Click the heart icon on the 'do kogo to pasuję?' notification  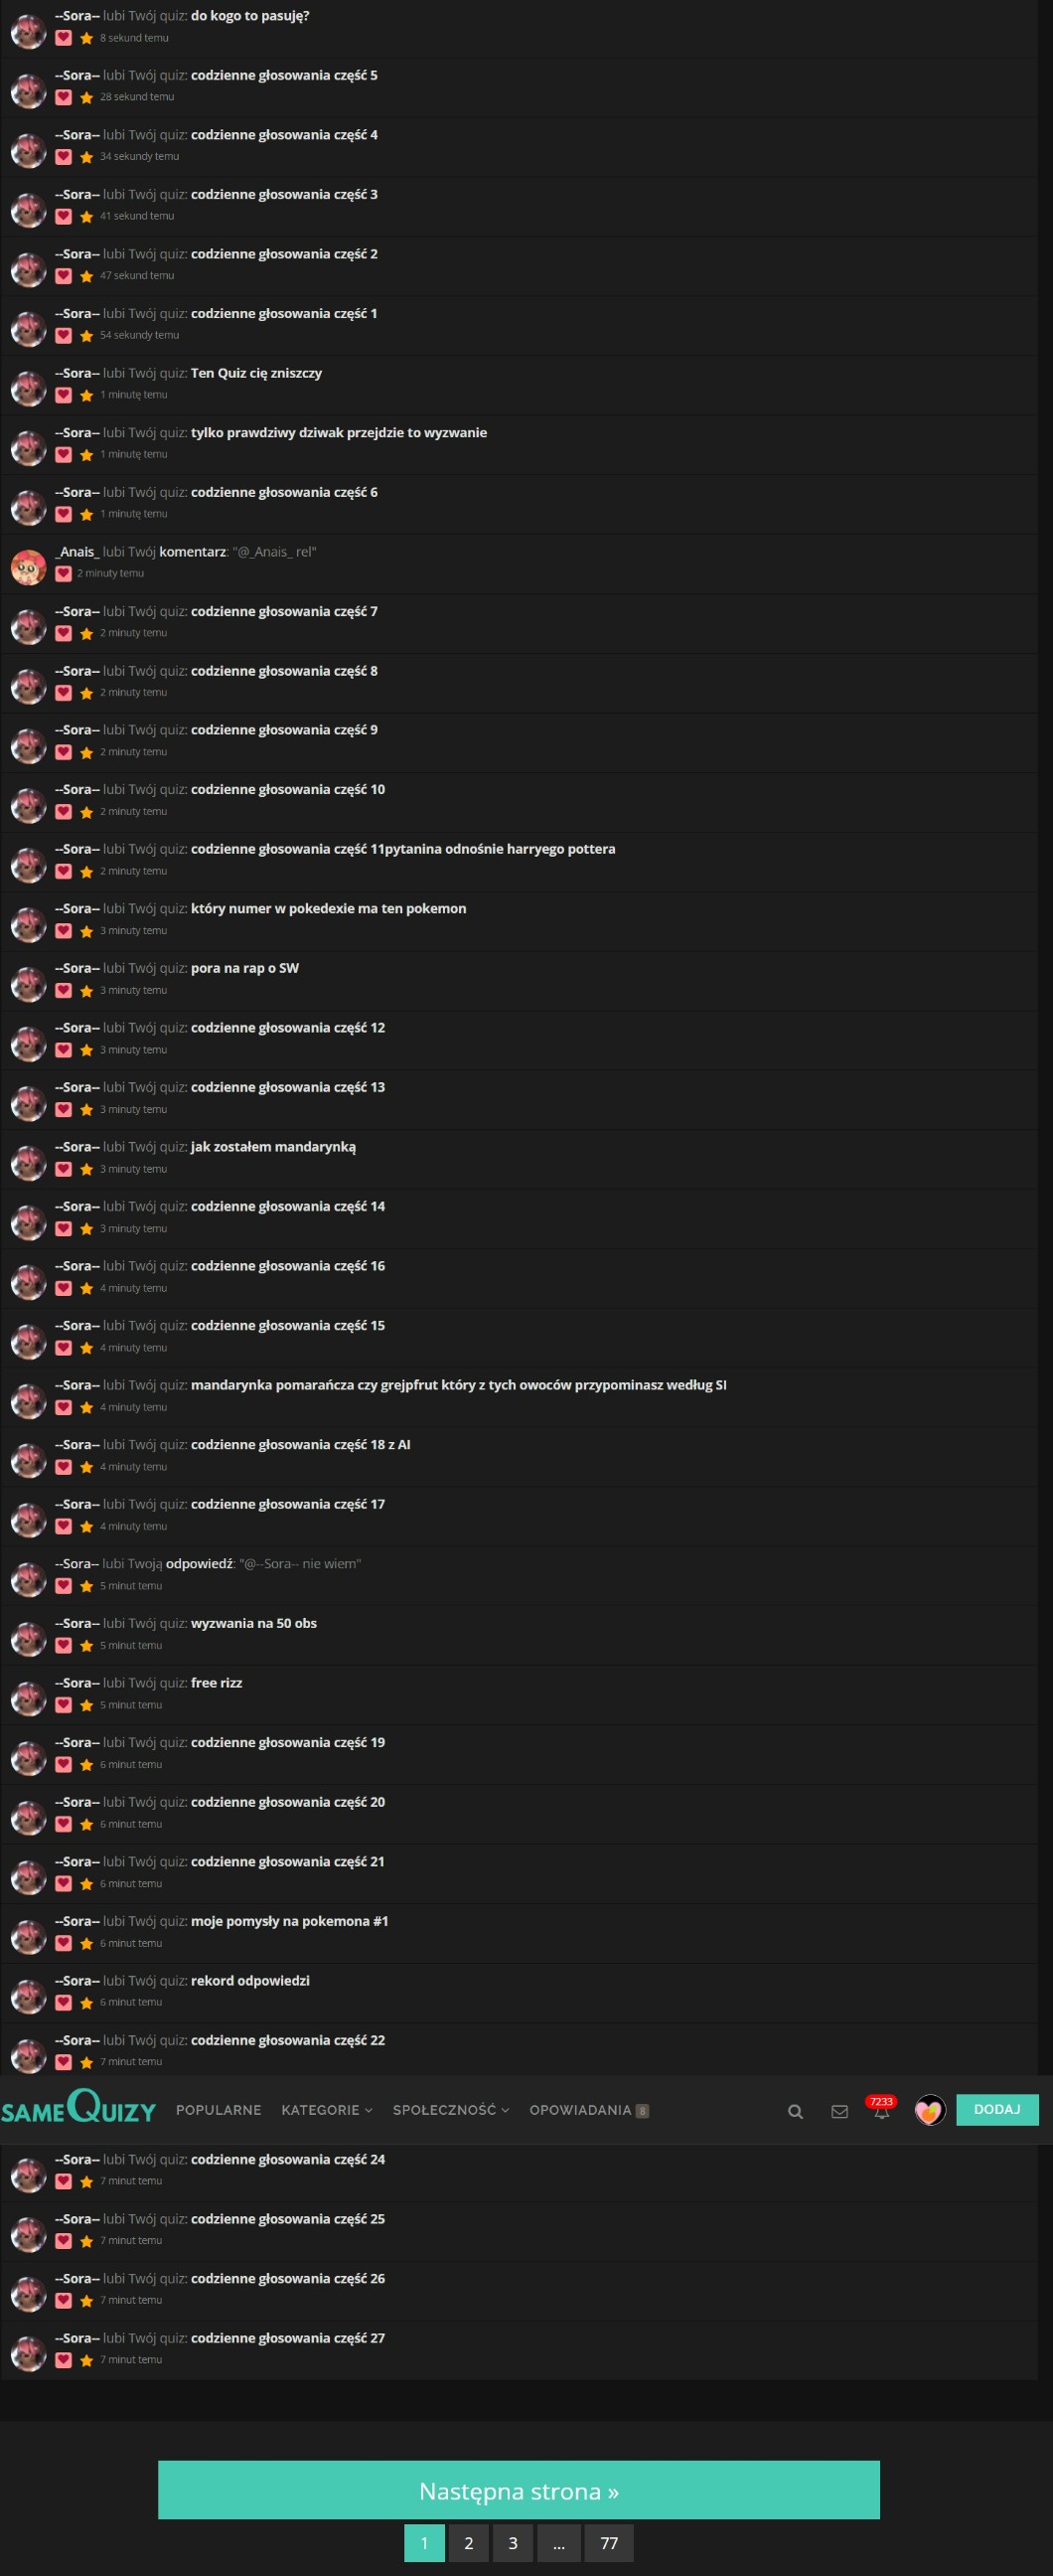click(x=63, y=38)
